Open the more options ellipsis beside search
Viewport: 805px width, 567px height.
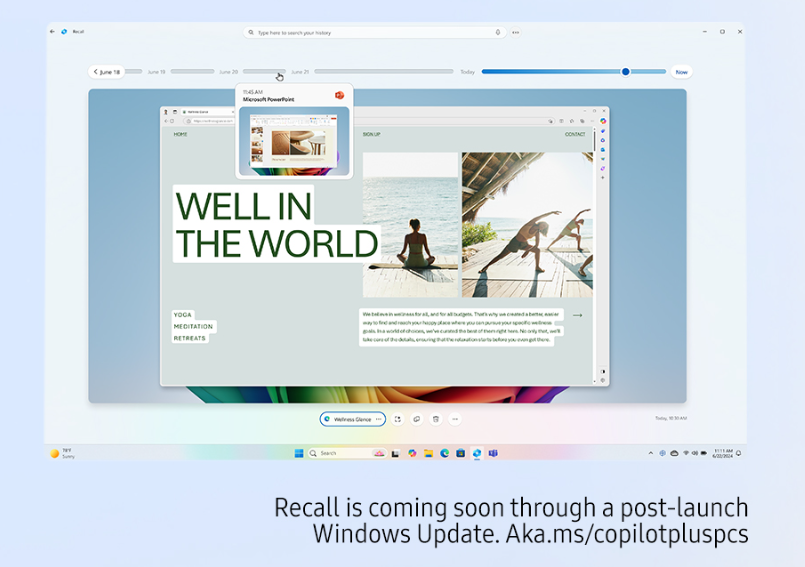pos(516,32)
